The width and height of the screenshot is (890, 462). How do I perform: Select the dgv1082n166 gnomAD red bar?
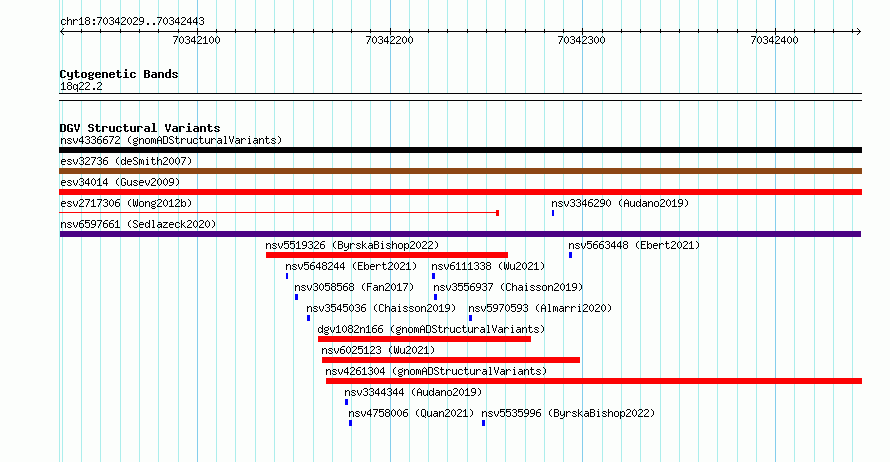(x=425, y=339)
